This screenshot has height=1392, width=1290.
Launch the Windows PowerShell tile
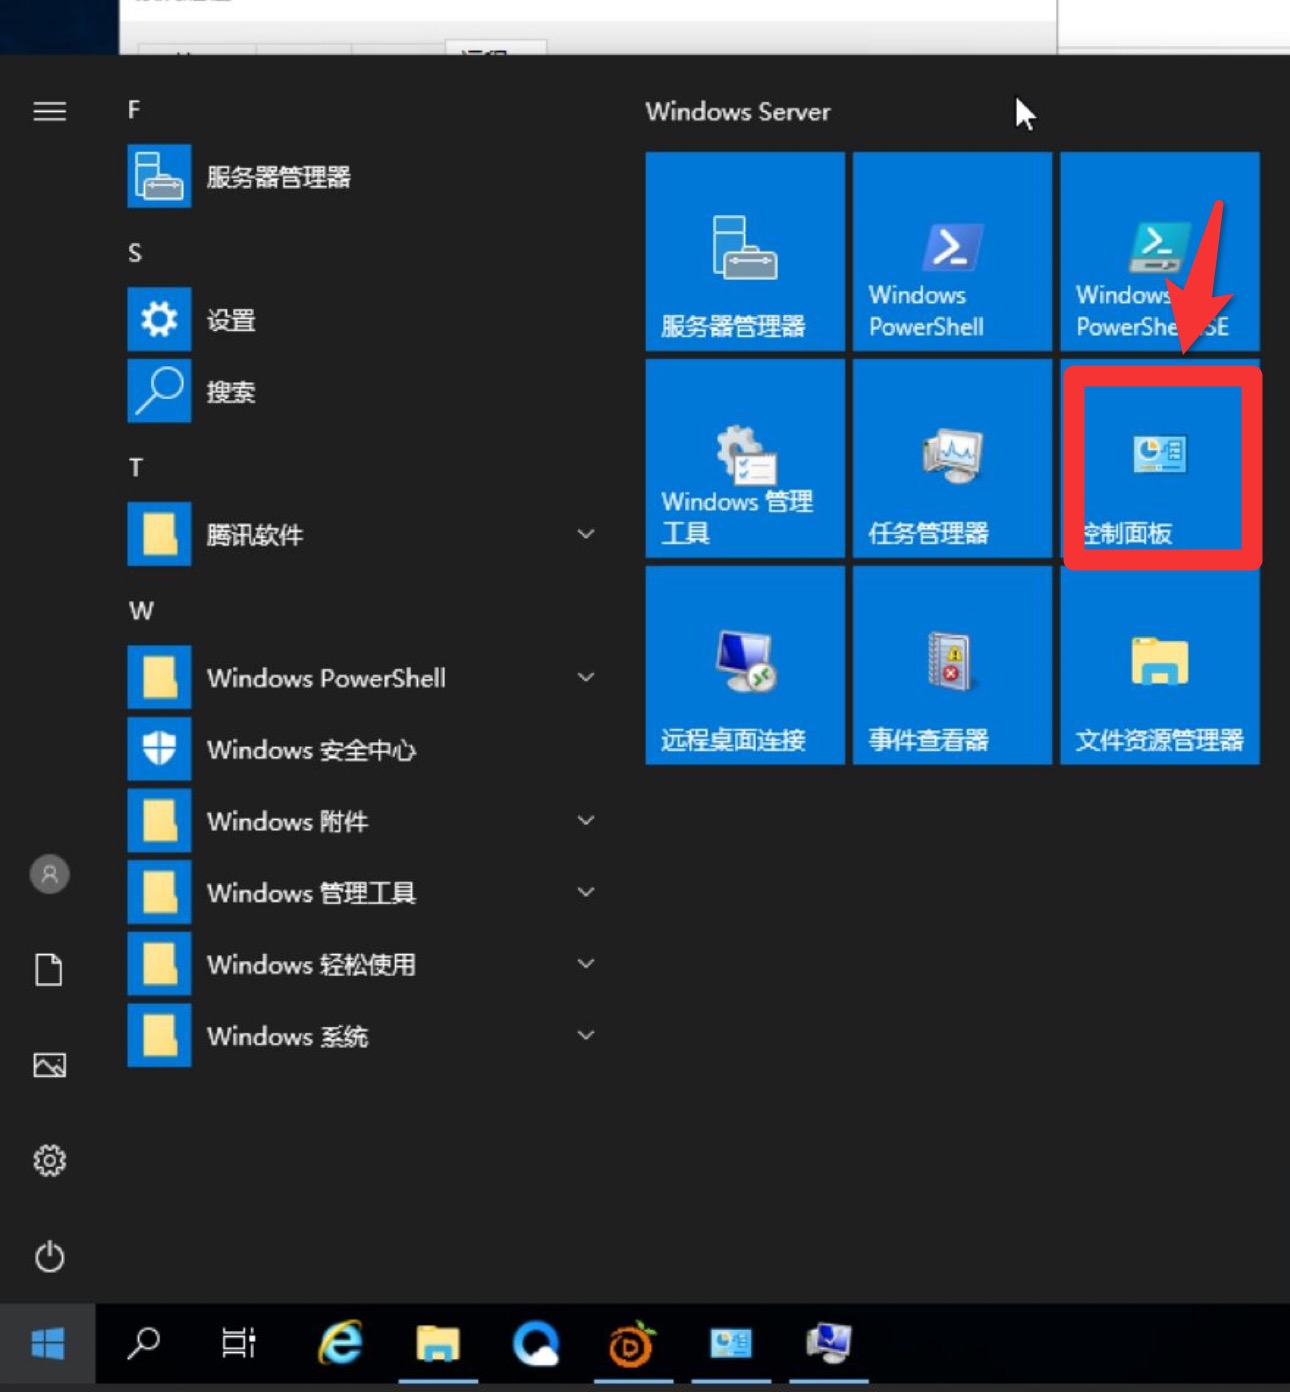952,252
